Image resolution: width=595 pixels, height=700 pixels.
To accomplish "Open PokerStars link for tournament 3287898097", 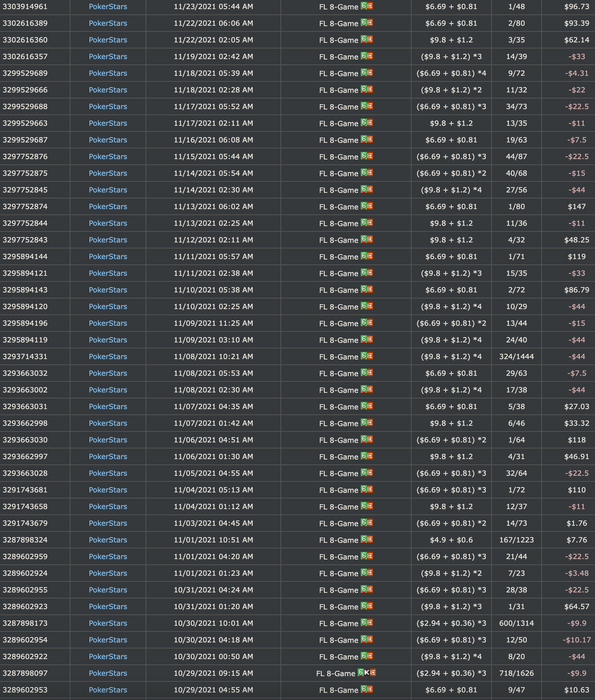I will (x=108, y=673).
